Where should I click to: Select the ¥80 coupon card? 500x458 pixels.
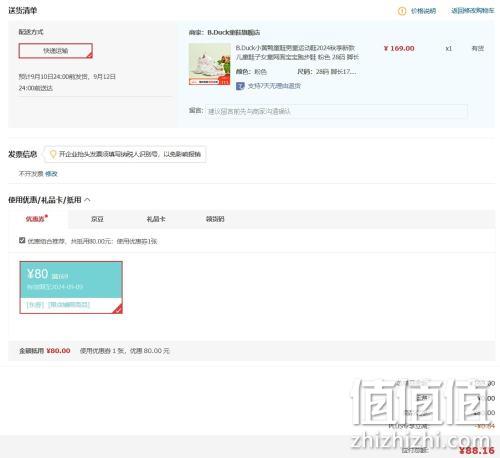[x=71, y=287]
